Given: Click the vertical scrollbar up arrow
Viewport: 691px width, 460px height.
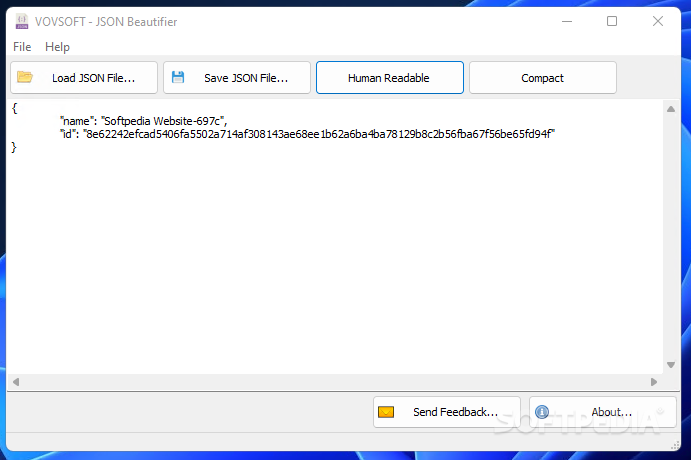Looking at the screenshot, I should pos(671,109).
